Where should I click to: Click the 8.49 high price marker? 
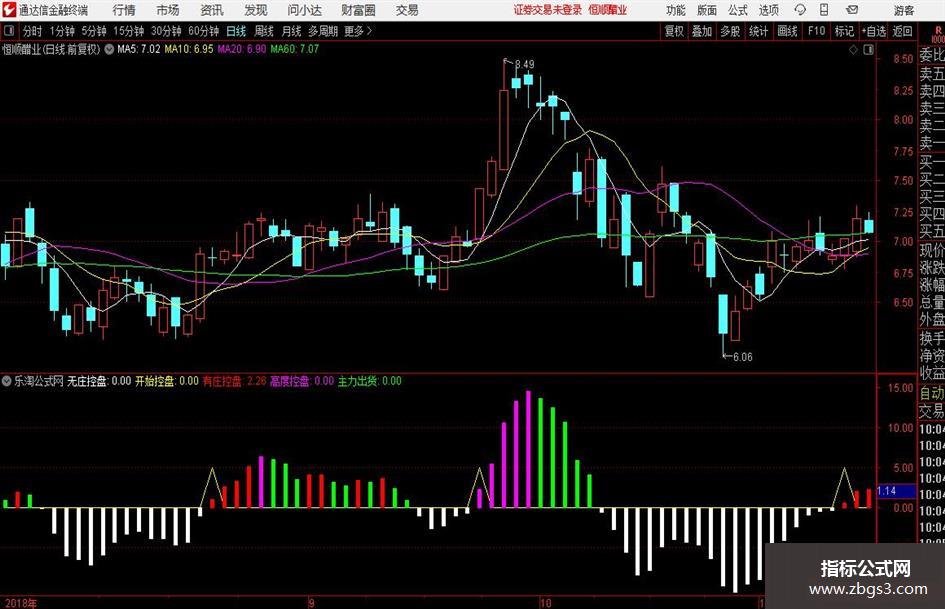click(x=524, y=64)
